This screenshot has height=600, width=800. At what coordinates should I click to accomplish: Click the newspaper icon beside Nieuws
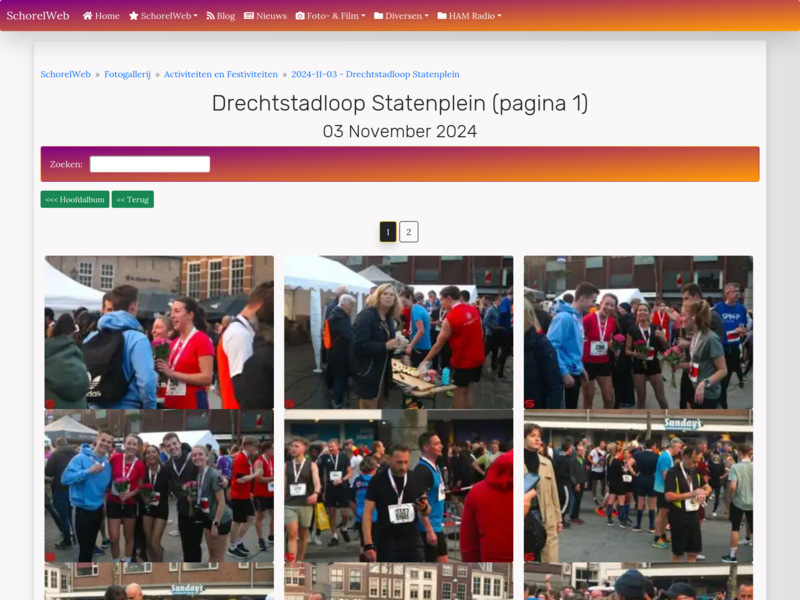[249, 16]
